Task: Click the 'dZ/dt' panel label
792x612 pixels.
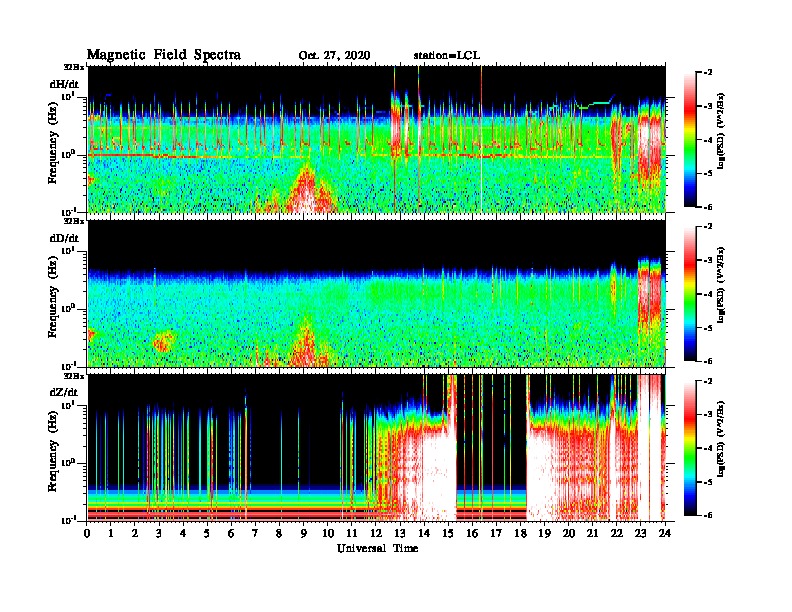Action: [x=64, y=392]
